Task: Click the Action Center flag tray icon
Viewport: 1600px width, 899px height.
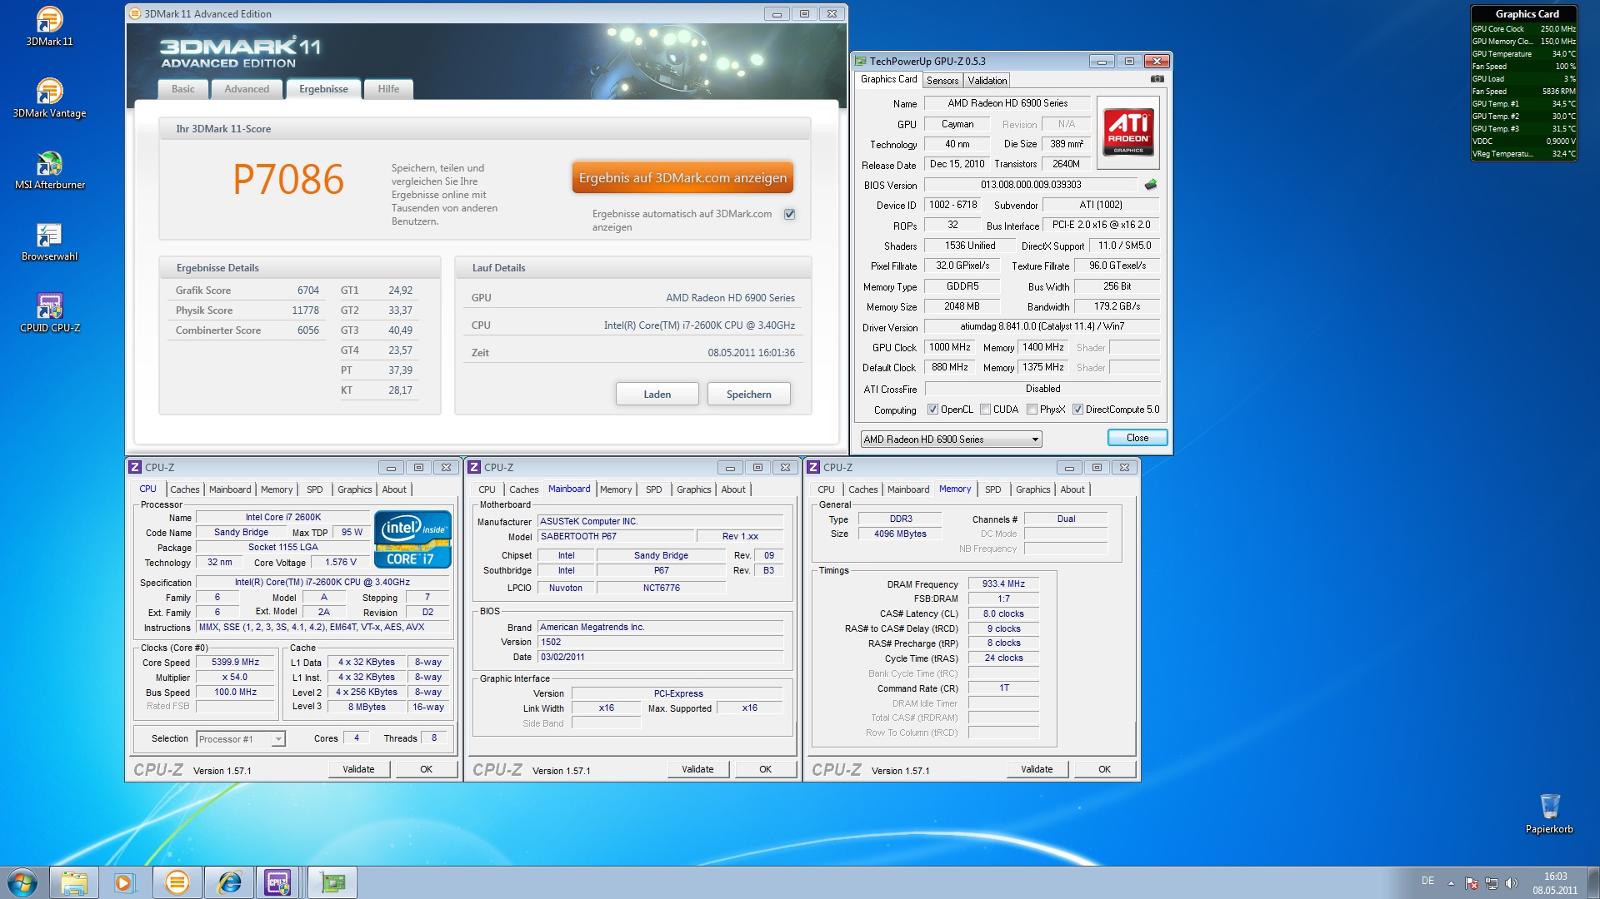Action: (1472, 884)
